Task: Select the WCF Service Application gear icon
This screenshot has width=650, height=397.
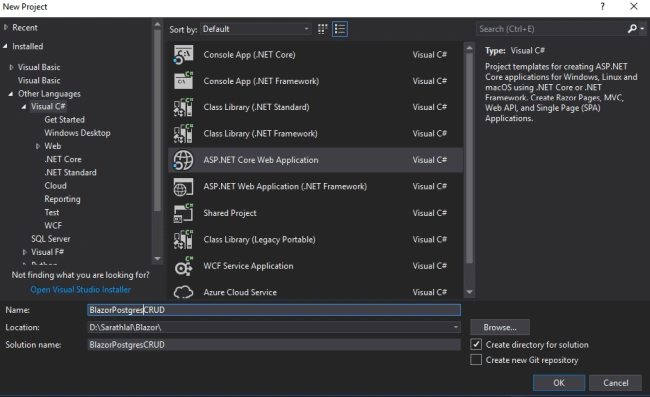Action: (183, 266)
